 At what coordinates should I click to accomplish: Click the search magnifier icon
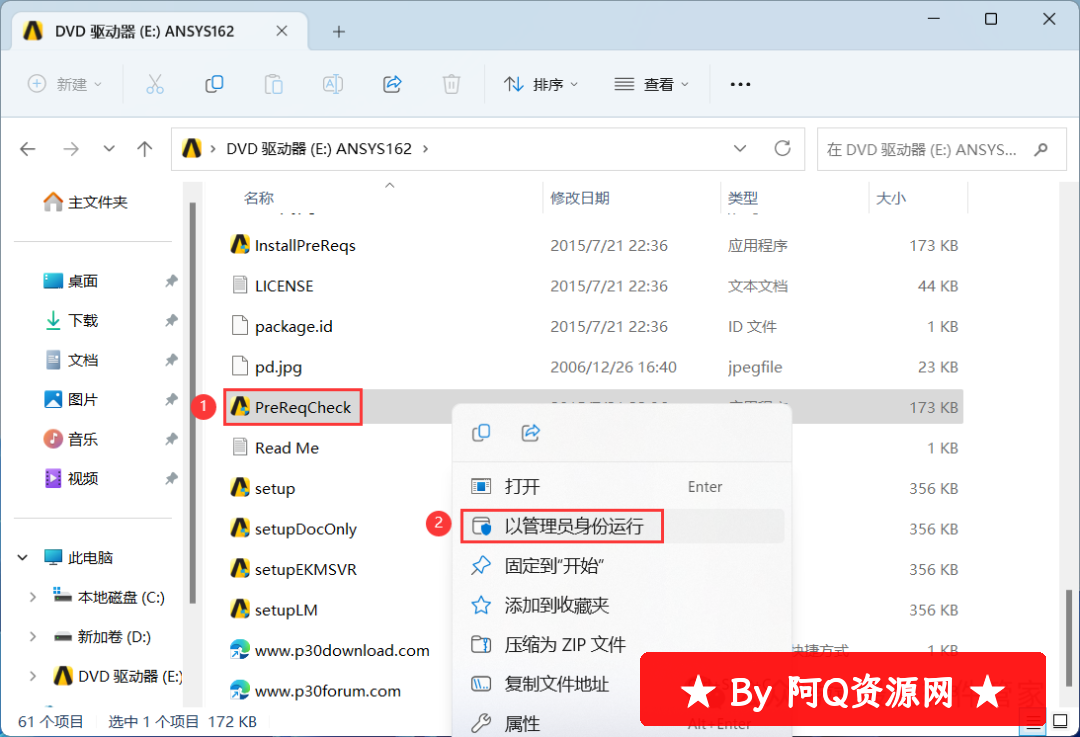[1041, 149]
